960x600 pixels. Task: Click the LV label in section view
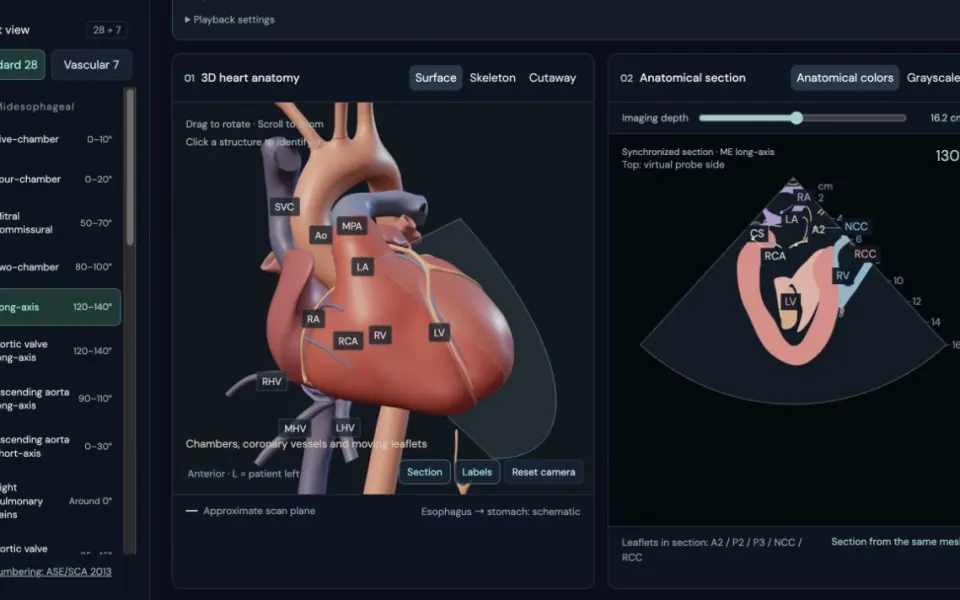coord(790,301)
